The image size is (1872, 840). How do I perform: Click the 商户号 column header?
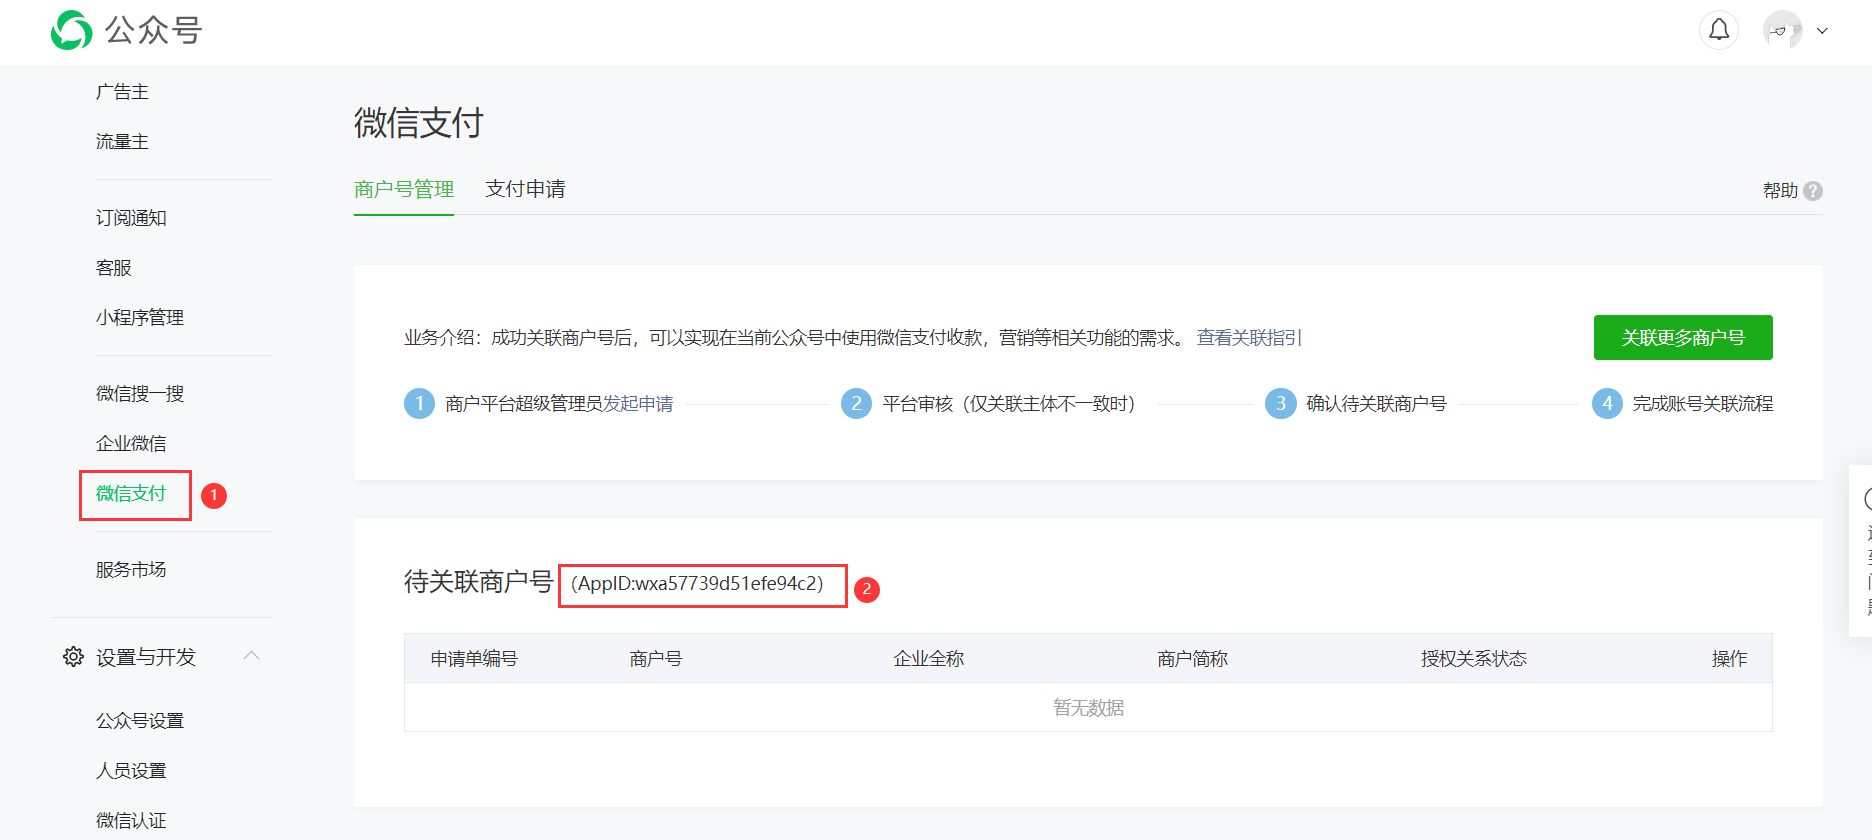(x=656, y=659)
